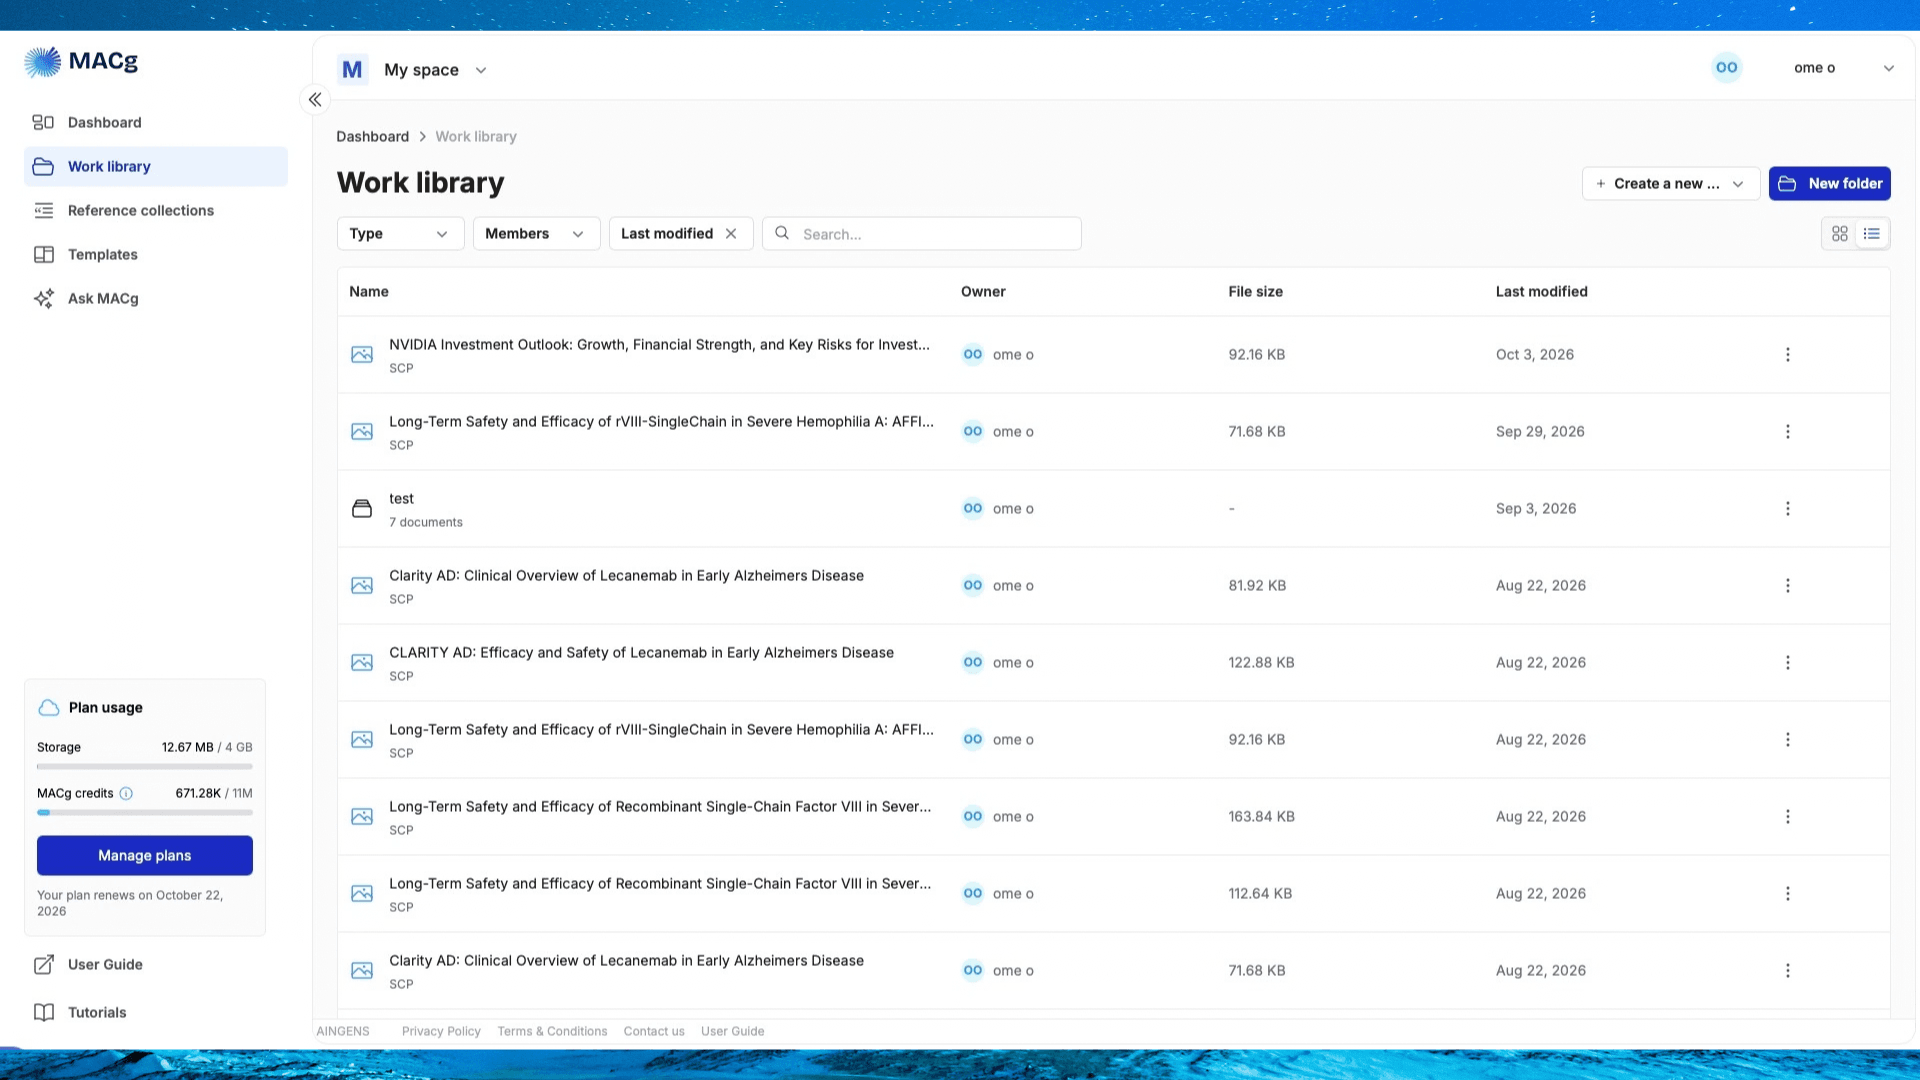Collapse the sidebar with double-chevron icon

coord(315,99)
